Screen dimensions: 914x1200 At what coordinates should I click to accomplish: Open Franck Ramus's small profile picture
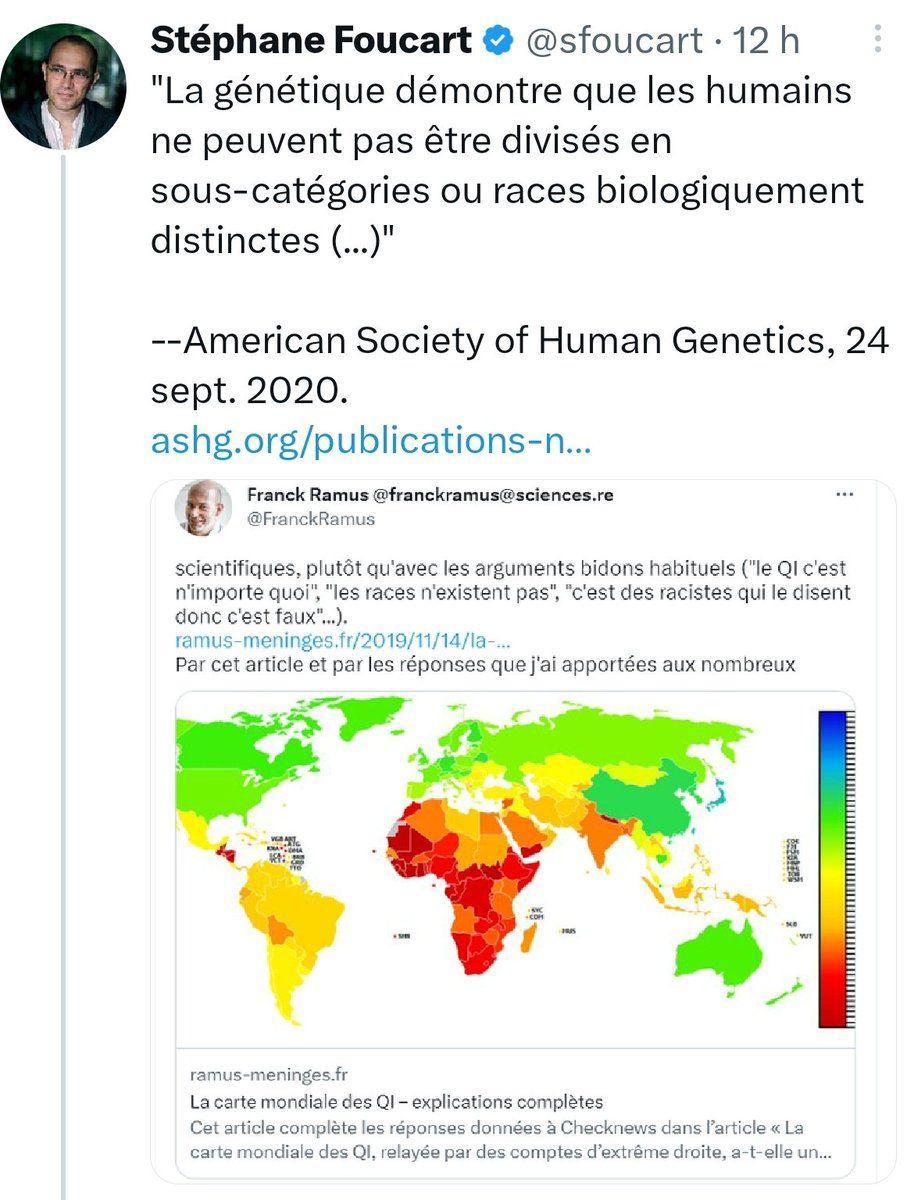pos(203,508)
